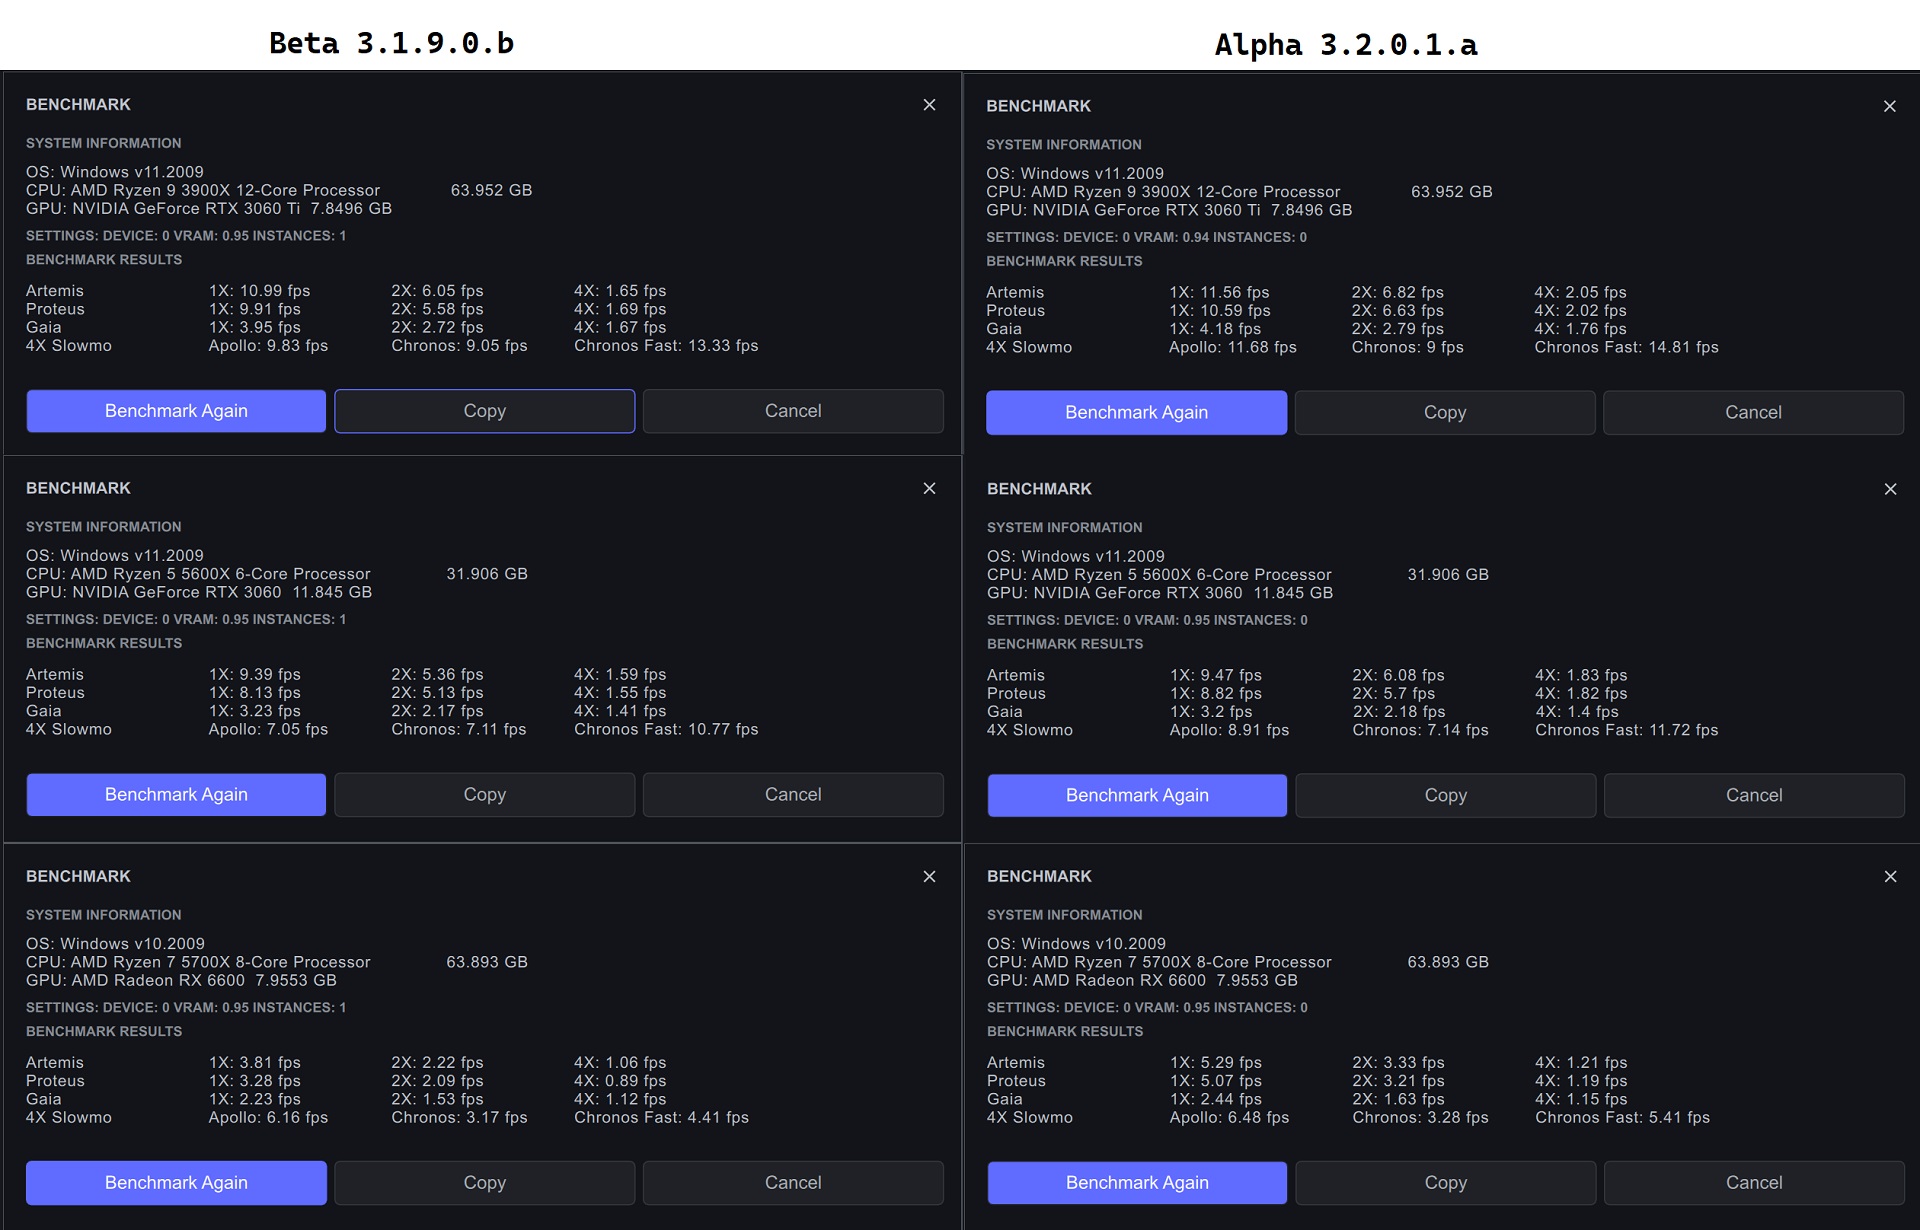Image resolution: width=1920 pixels, height=1230 pixels.
Task: Copy results from Alpha Ryzen 5 5600X panel
Action: [1445, 796]
